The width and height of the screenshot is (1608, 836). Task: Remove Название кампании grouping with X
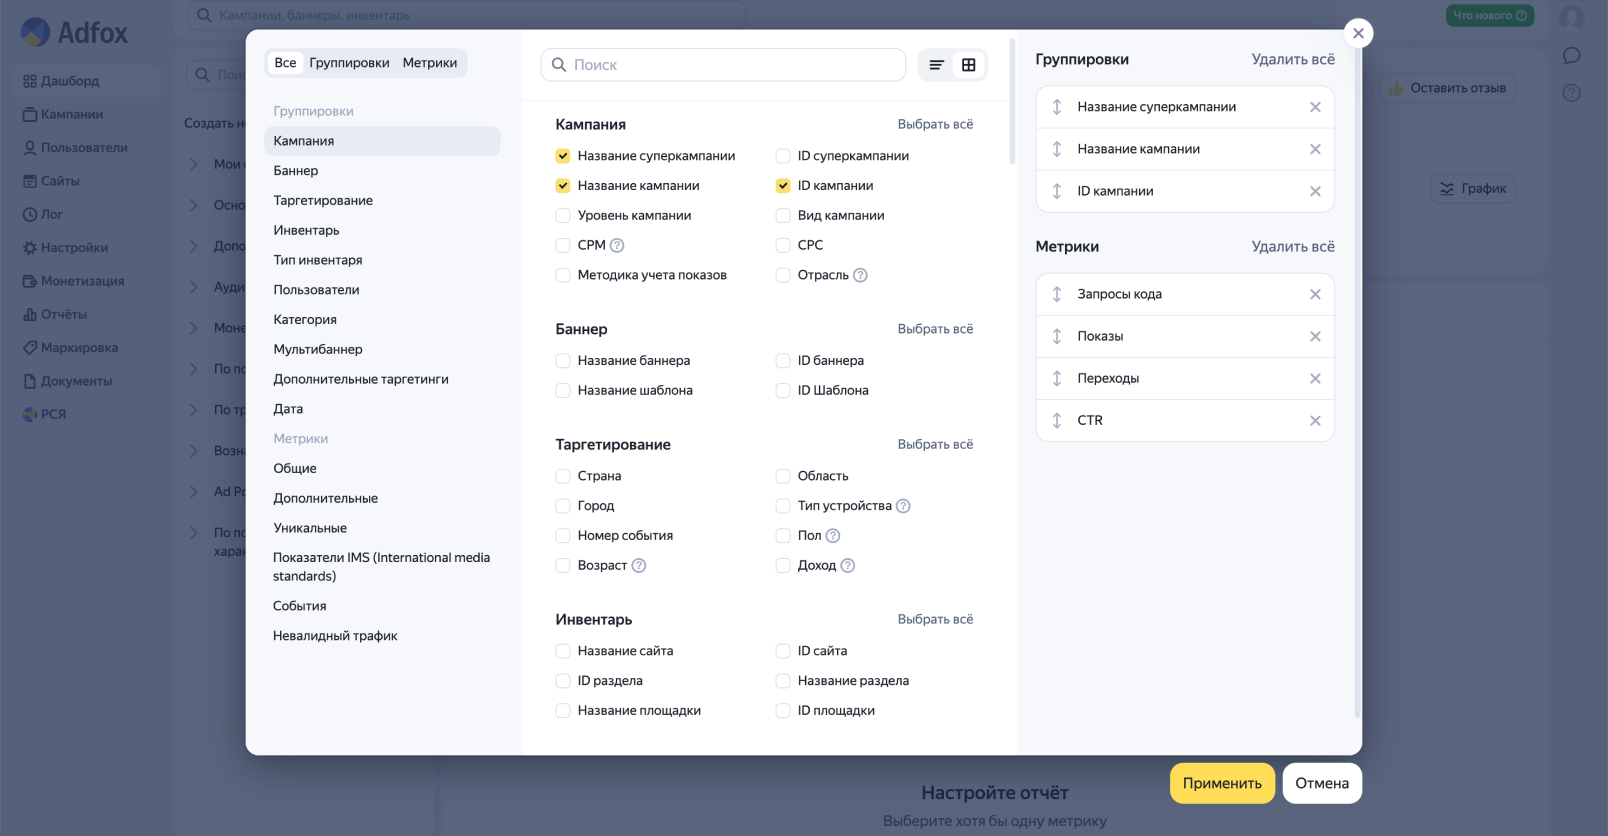pyautogui.click(x=1315, y=149)
